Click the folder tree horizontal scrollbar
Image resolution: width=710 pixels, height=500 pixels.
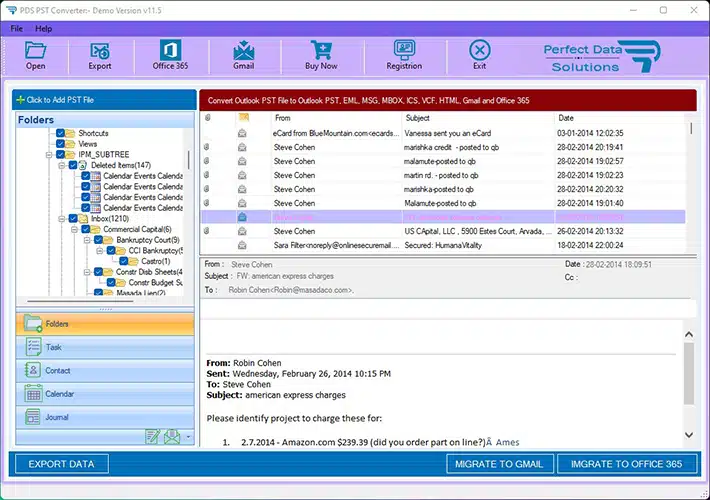pyautogui.click(x=80, y=301)
